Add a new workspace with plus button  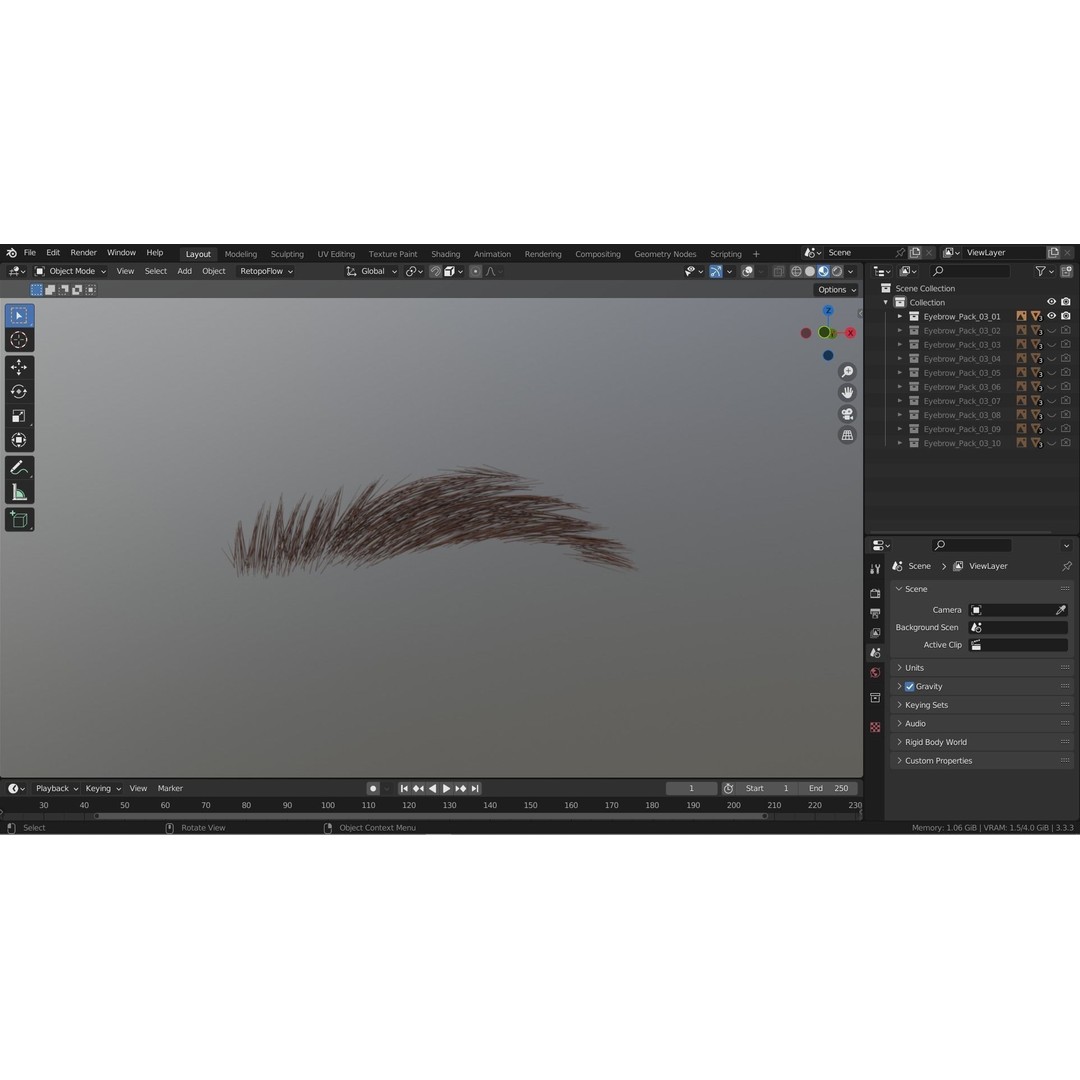(x=756, y=254)
